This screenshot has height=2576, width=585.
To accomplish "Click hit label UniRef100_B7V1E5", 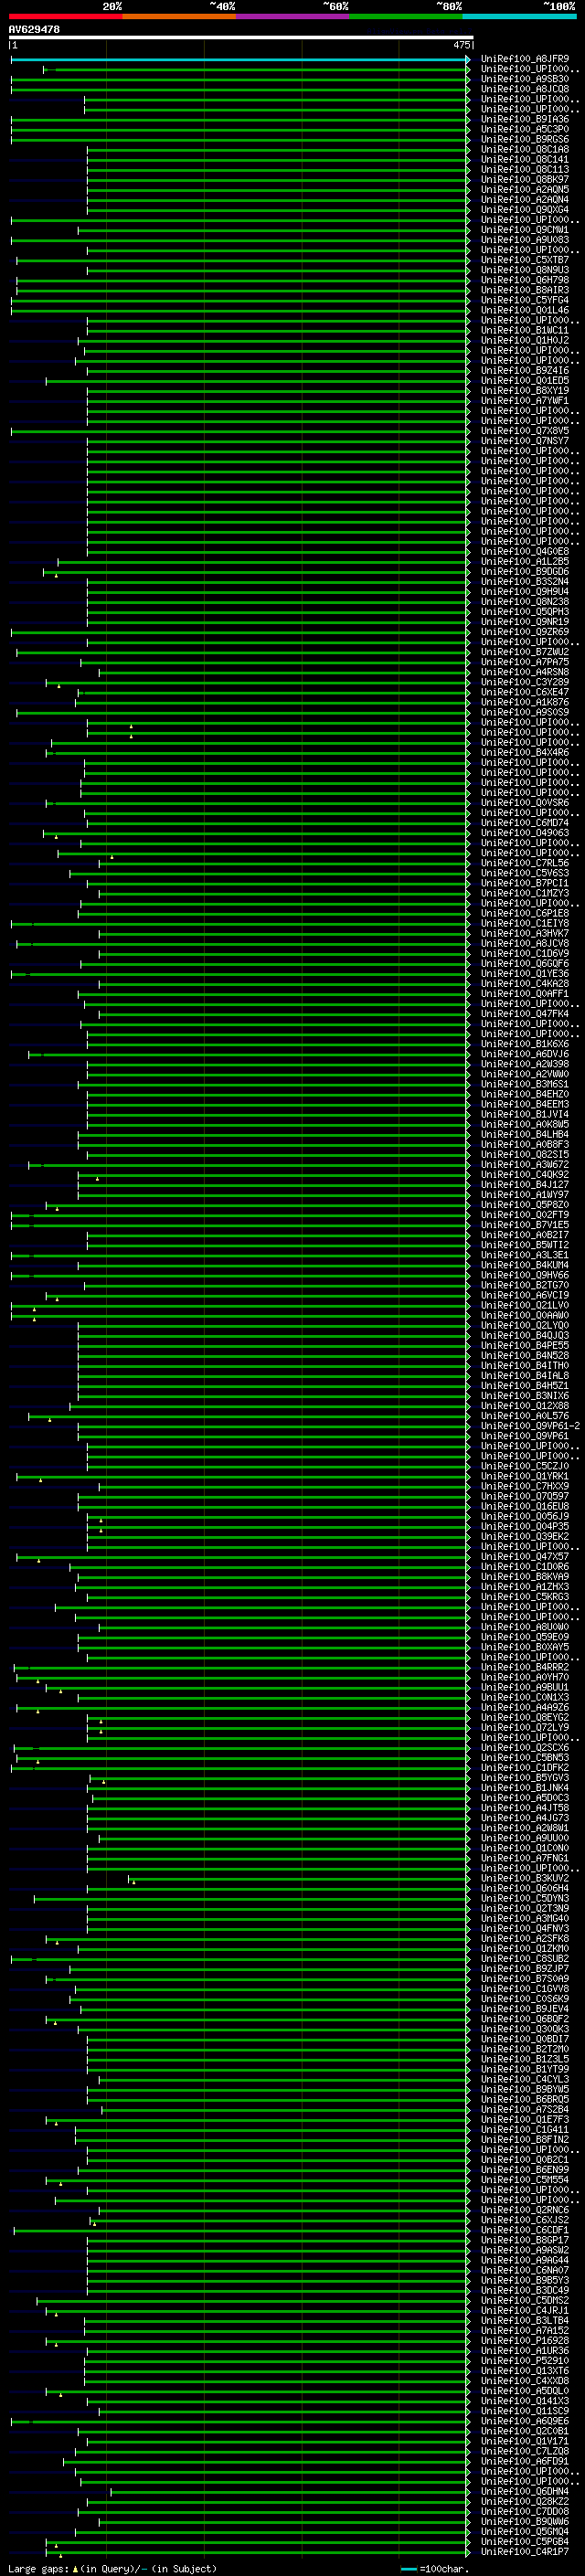I will coord(524,1225).
